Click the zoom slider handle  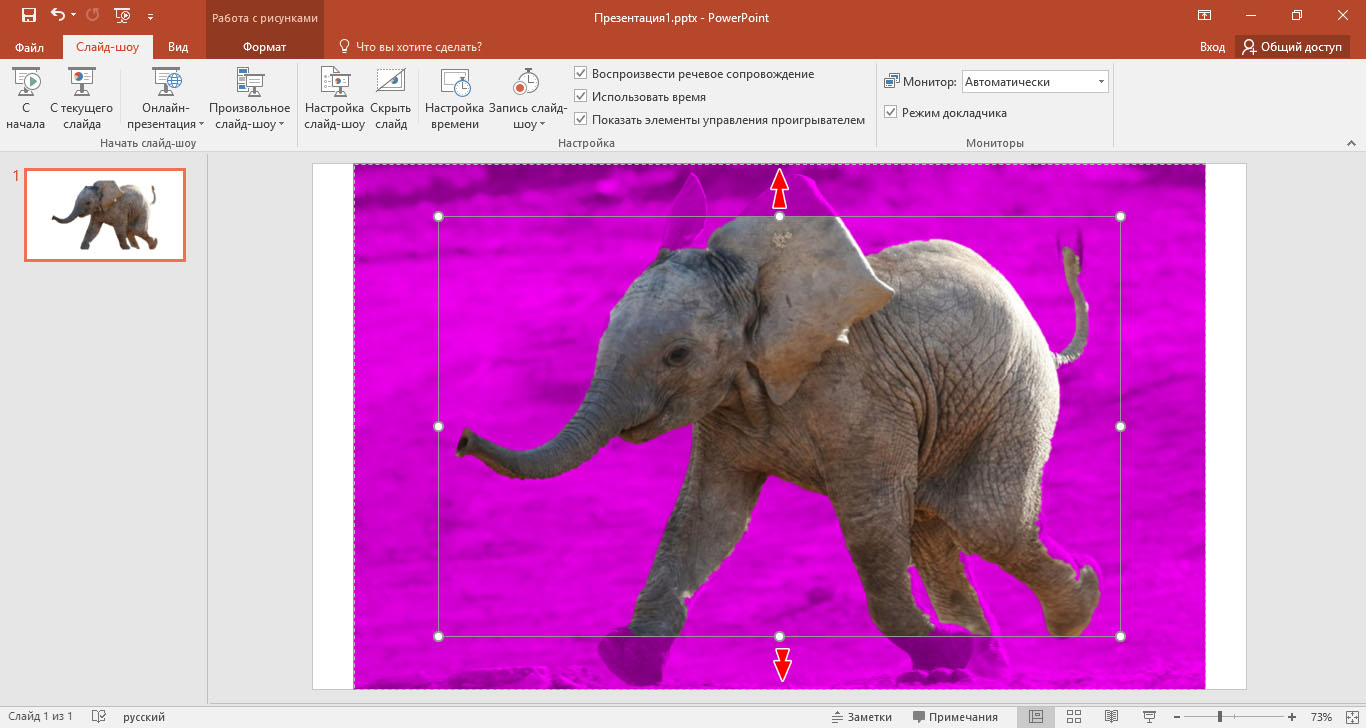[1219, 717]
